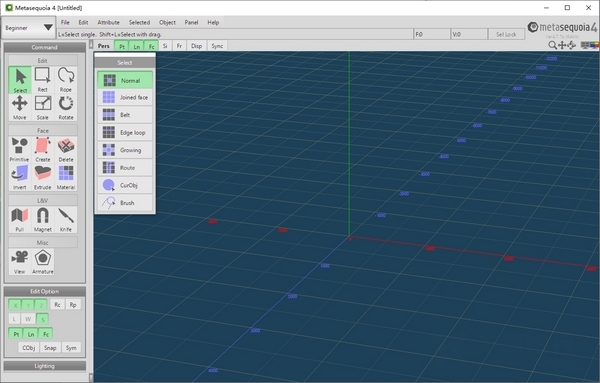Choose Edge loop selection mode

(125, 132)
